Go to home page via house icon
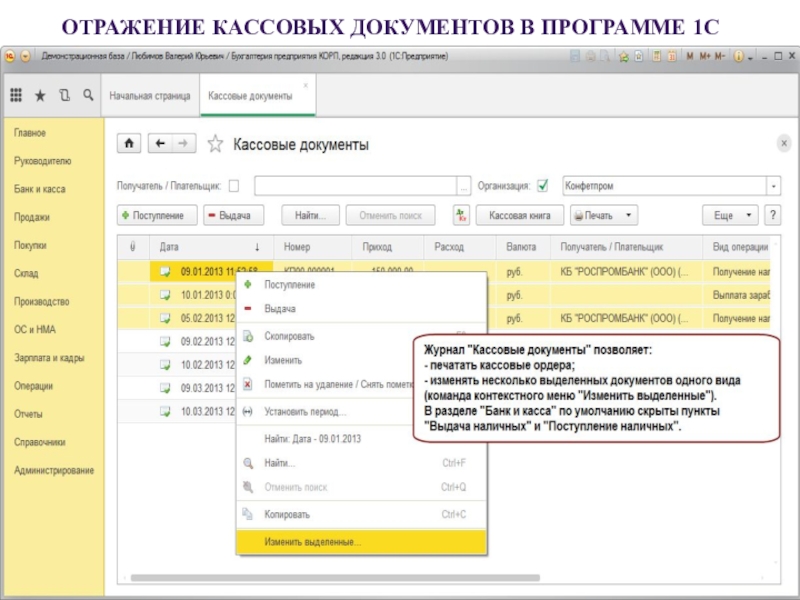800x600 pixels. pyautogui.click(x=129, y=144)
